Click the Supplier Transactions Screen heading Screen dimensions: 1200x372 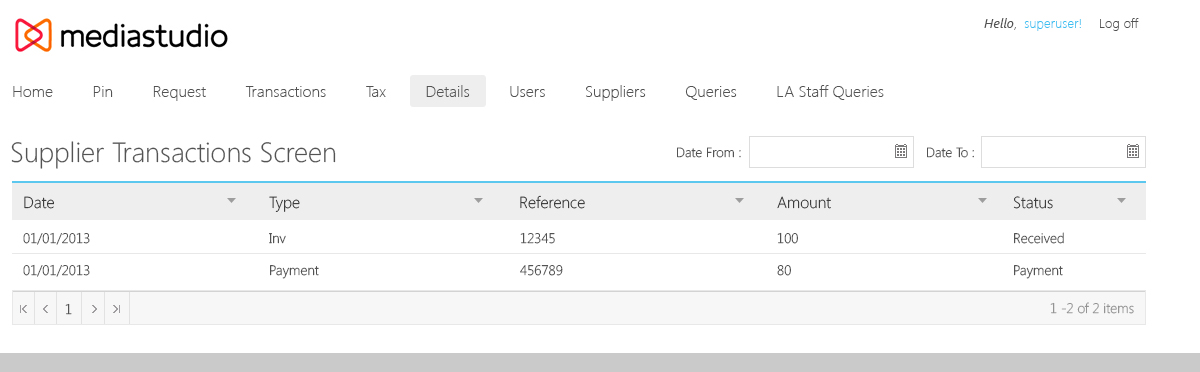click(x=174, y=153)
